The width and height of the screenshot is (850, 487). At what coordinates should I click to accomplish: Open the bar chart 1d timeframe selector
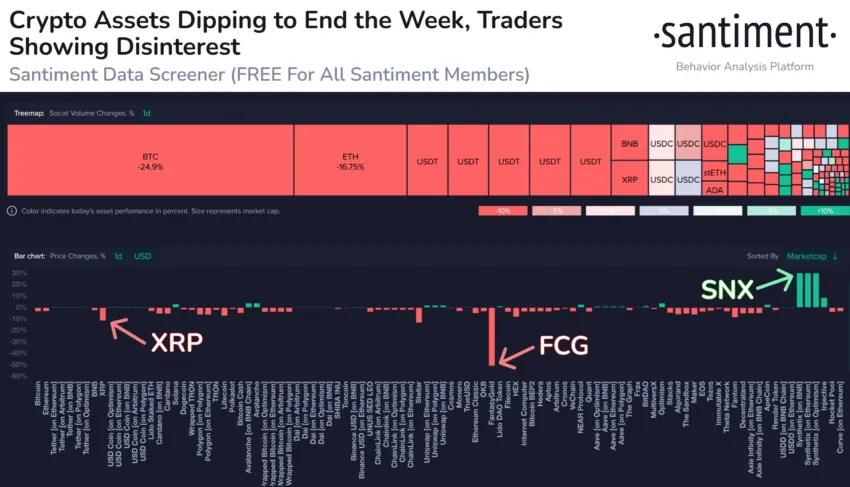click(x=118, y=256)
